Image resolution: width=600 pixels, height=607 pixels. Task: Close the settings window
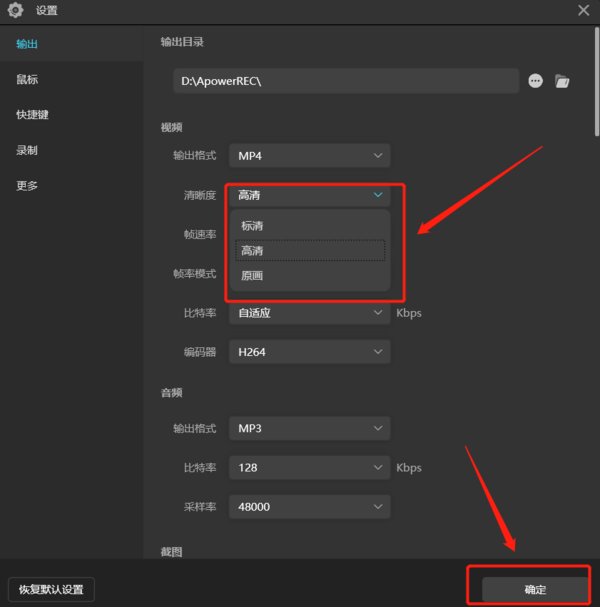point(583,11)
